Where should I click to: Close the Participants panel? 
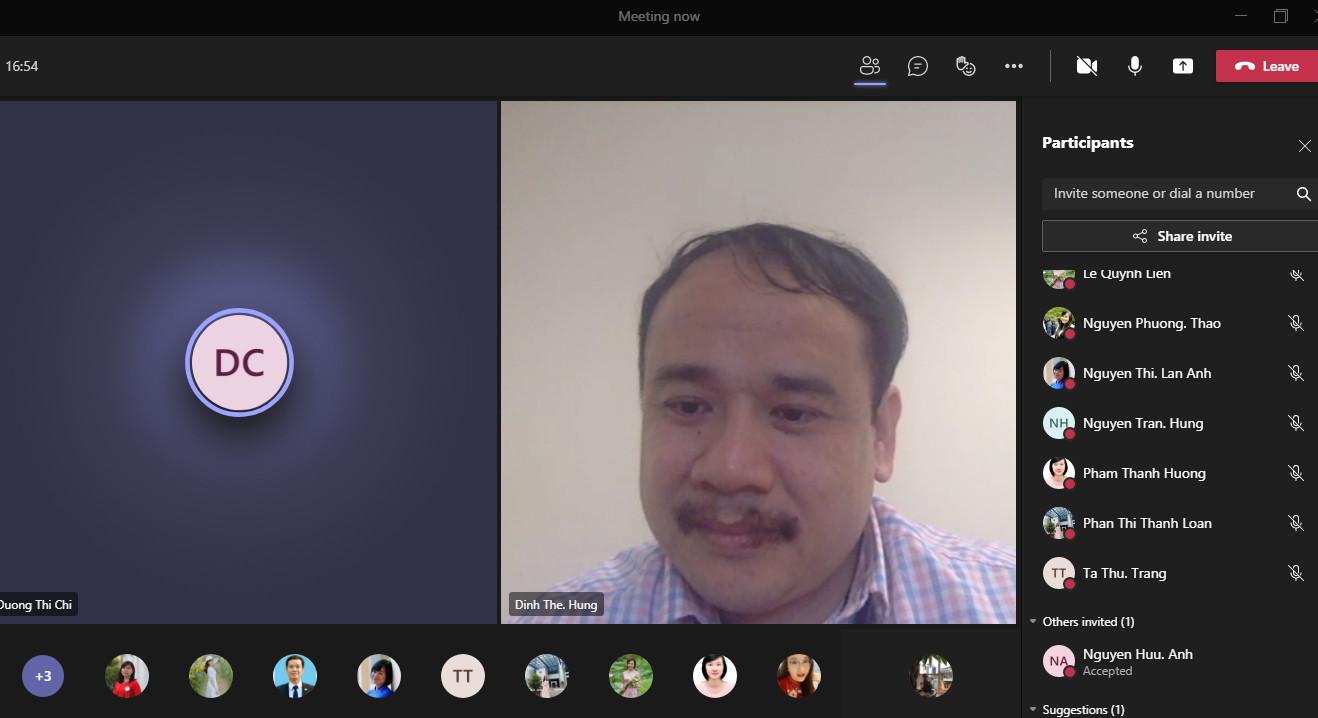click(1304, 146)
